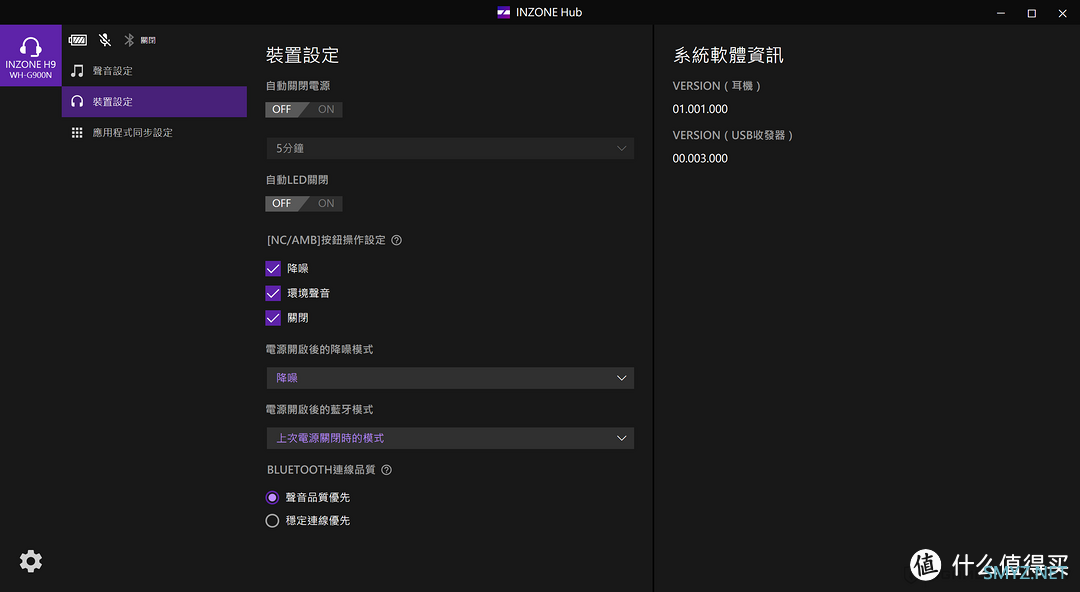The height and width of the screenshot is (592, 1080).
Task: Click the help icon beside NC/AMB button setting
Action: tap(397, 240)
